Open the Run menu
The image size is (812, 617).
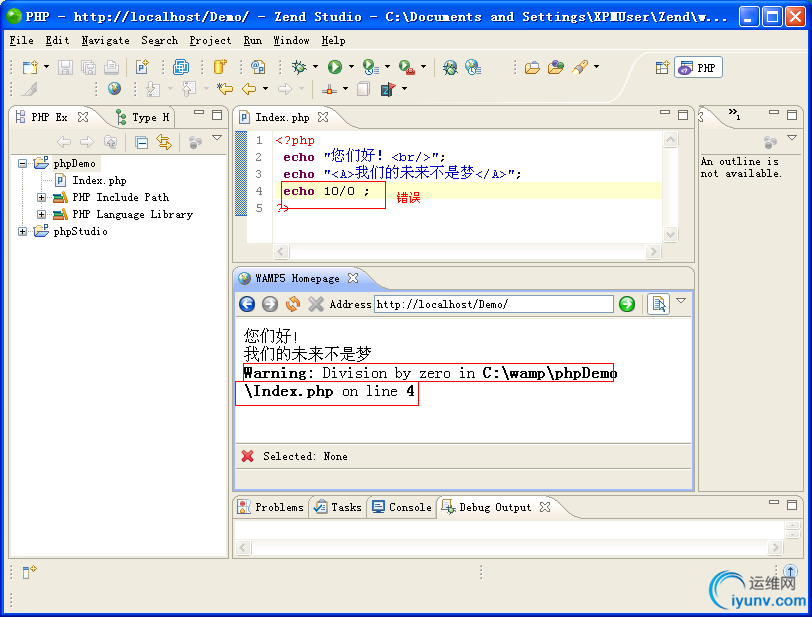(253, 40)
